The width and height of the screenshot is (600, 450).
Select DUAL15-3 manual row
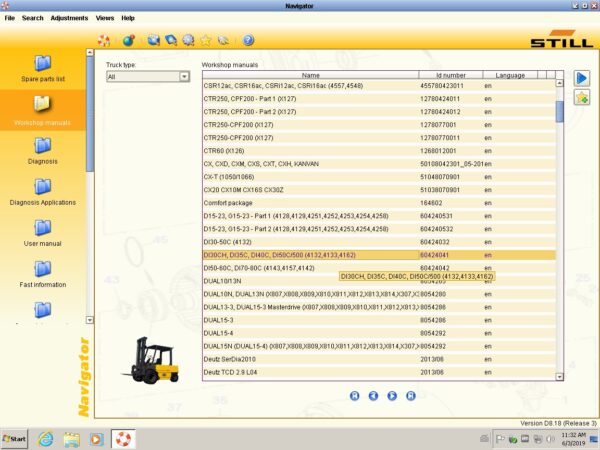click(379, 320)
